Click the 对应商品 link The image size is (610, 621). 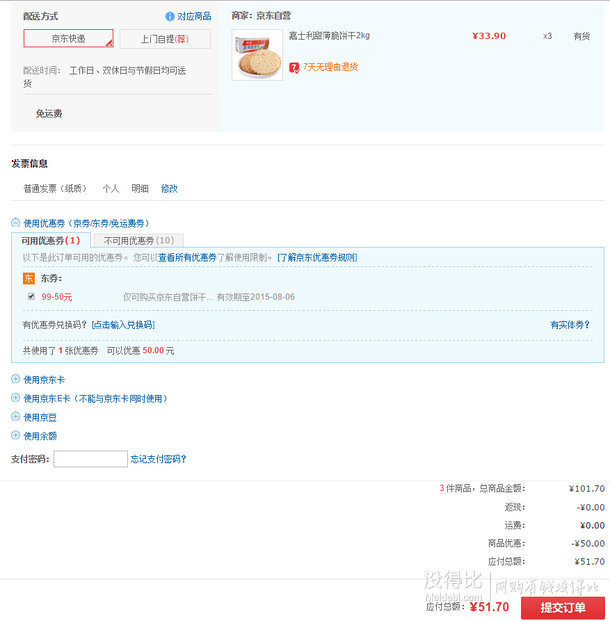coord(194,16)
